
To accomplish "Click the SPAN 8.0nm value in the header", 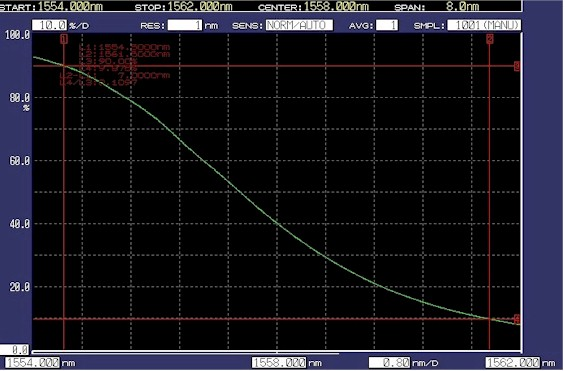I will (463, 6).
